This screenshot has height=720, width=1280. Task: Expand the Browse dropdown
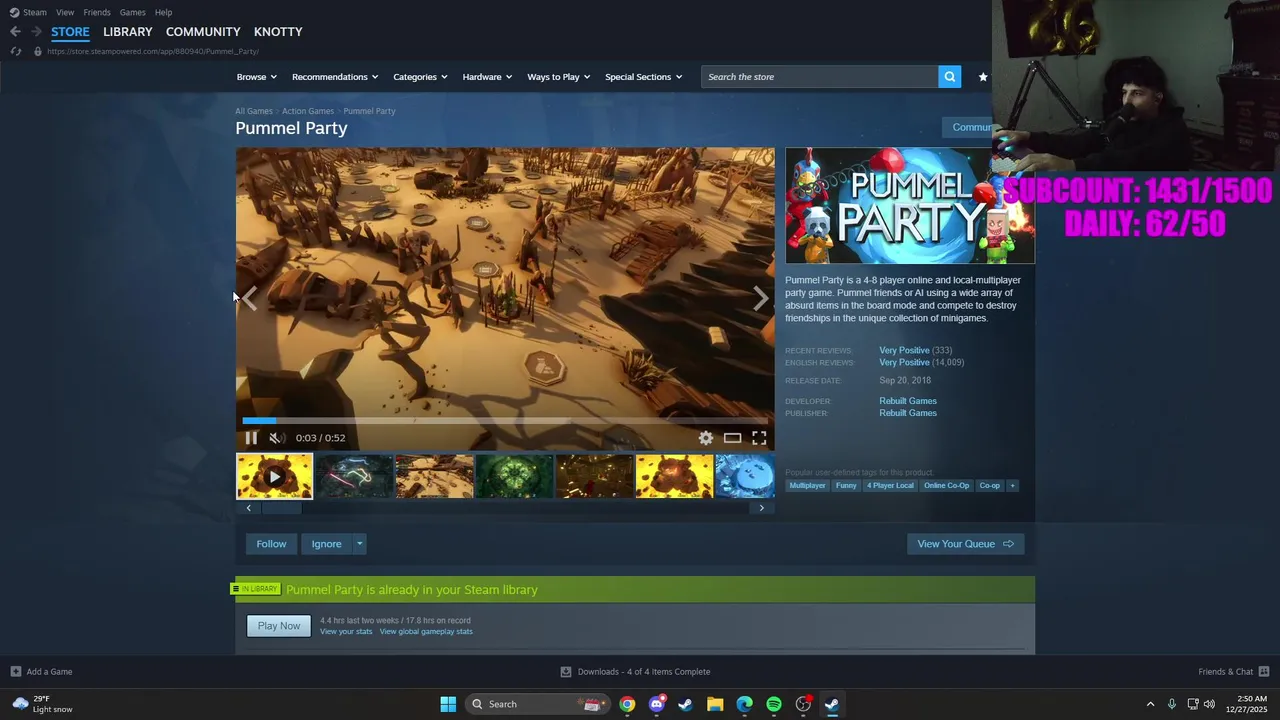(255, 77)
